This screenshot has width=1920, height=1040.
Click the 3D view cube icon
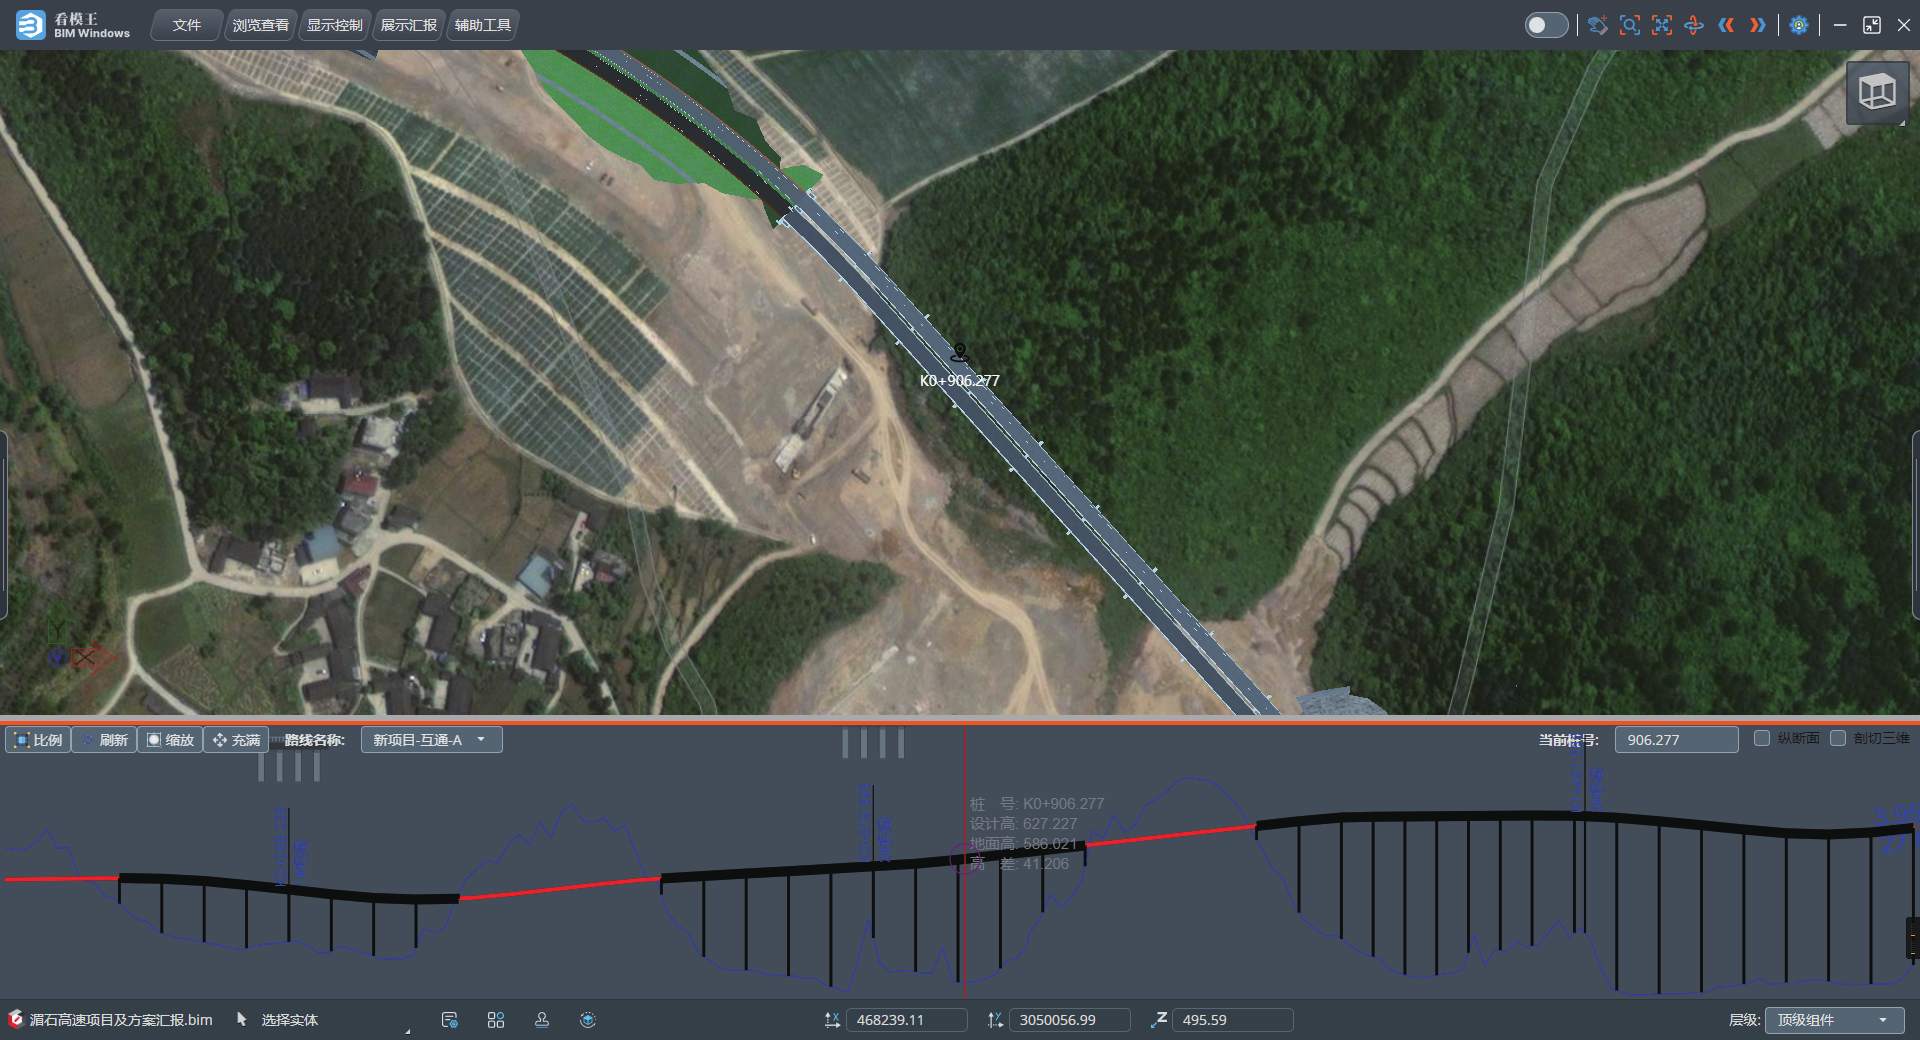click(x=1876, y=92)
